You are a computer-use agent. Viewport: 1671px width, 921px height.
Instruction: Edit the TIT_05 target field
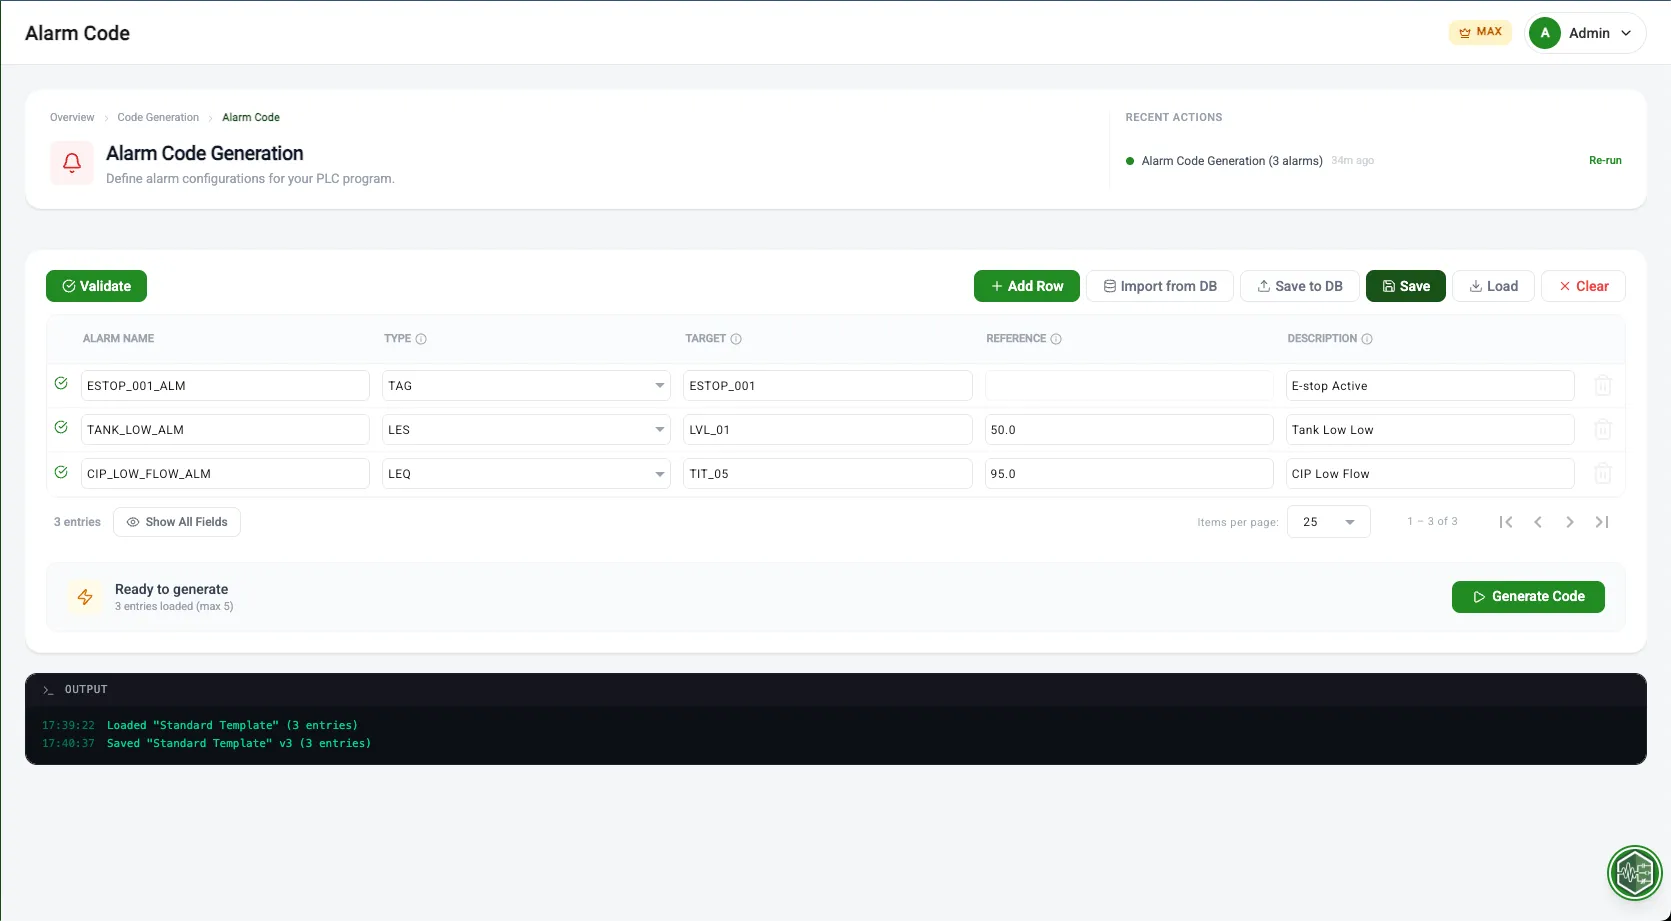[828, 474]
